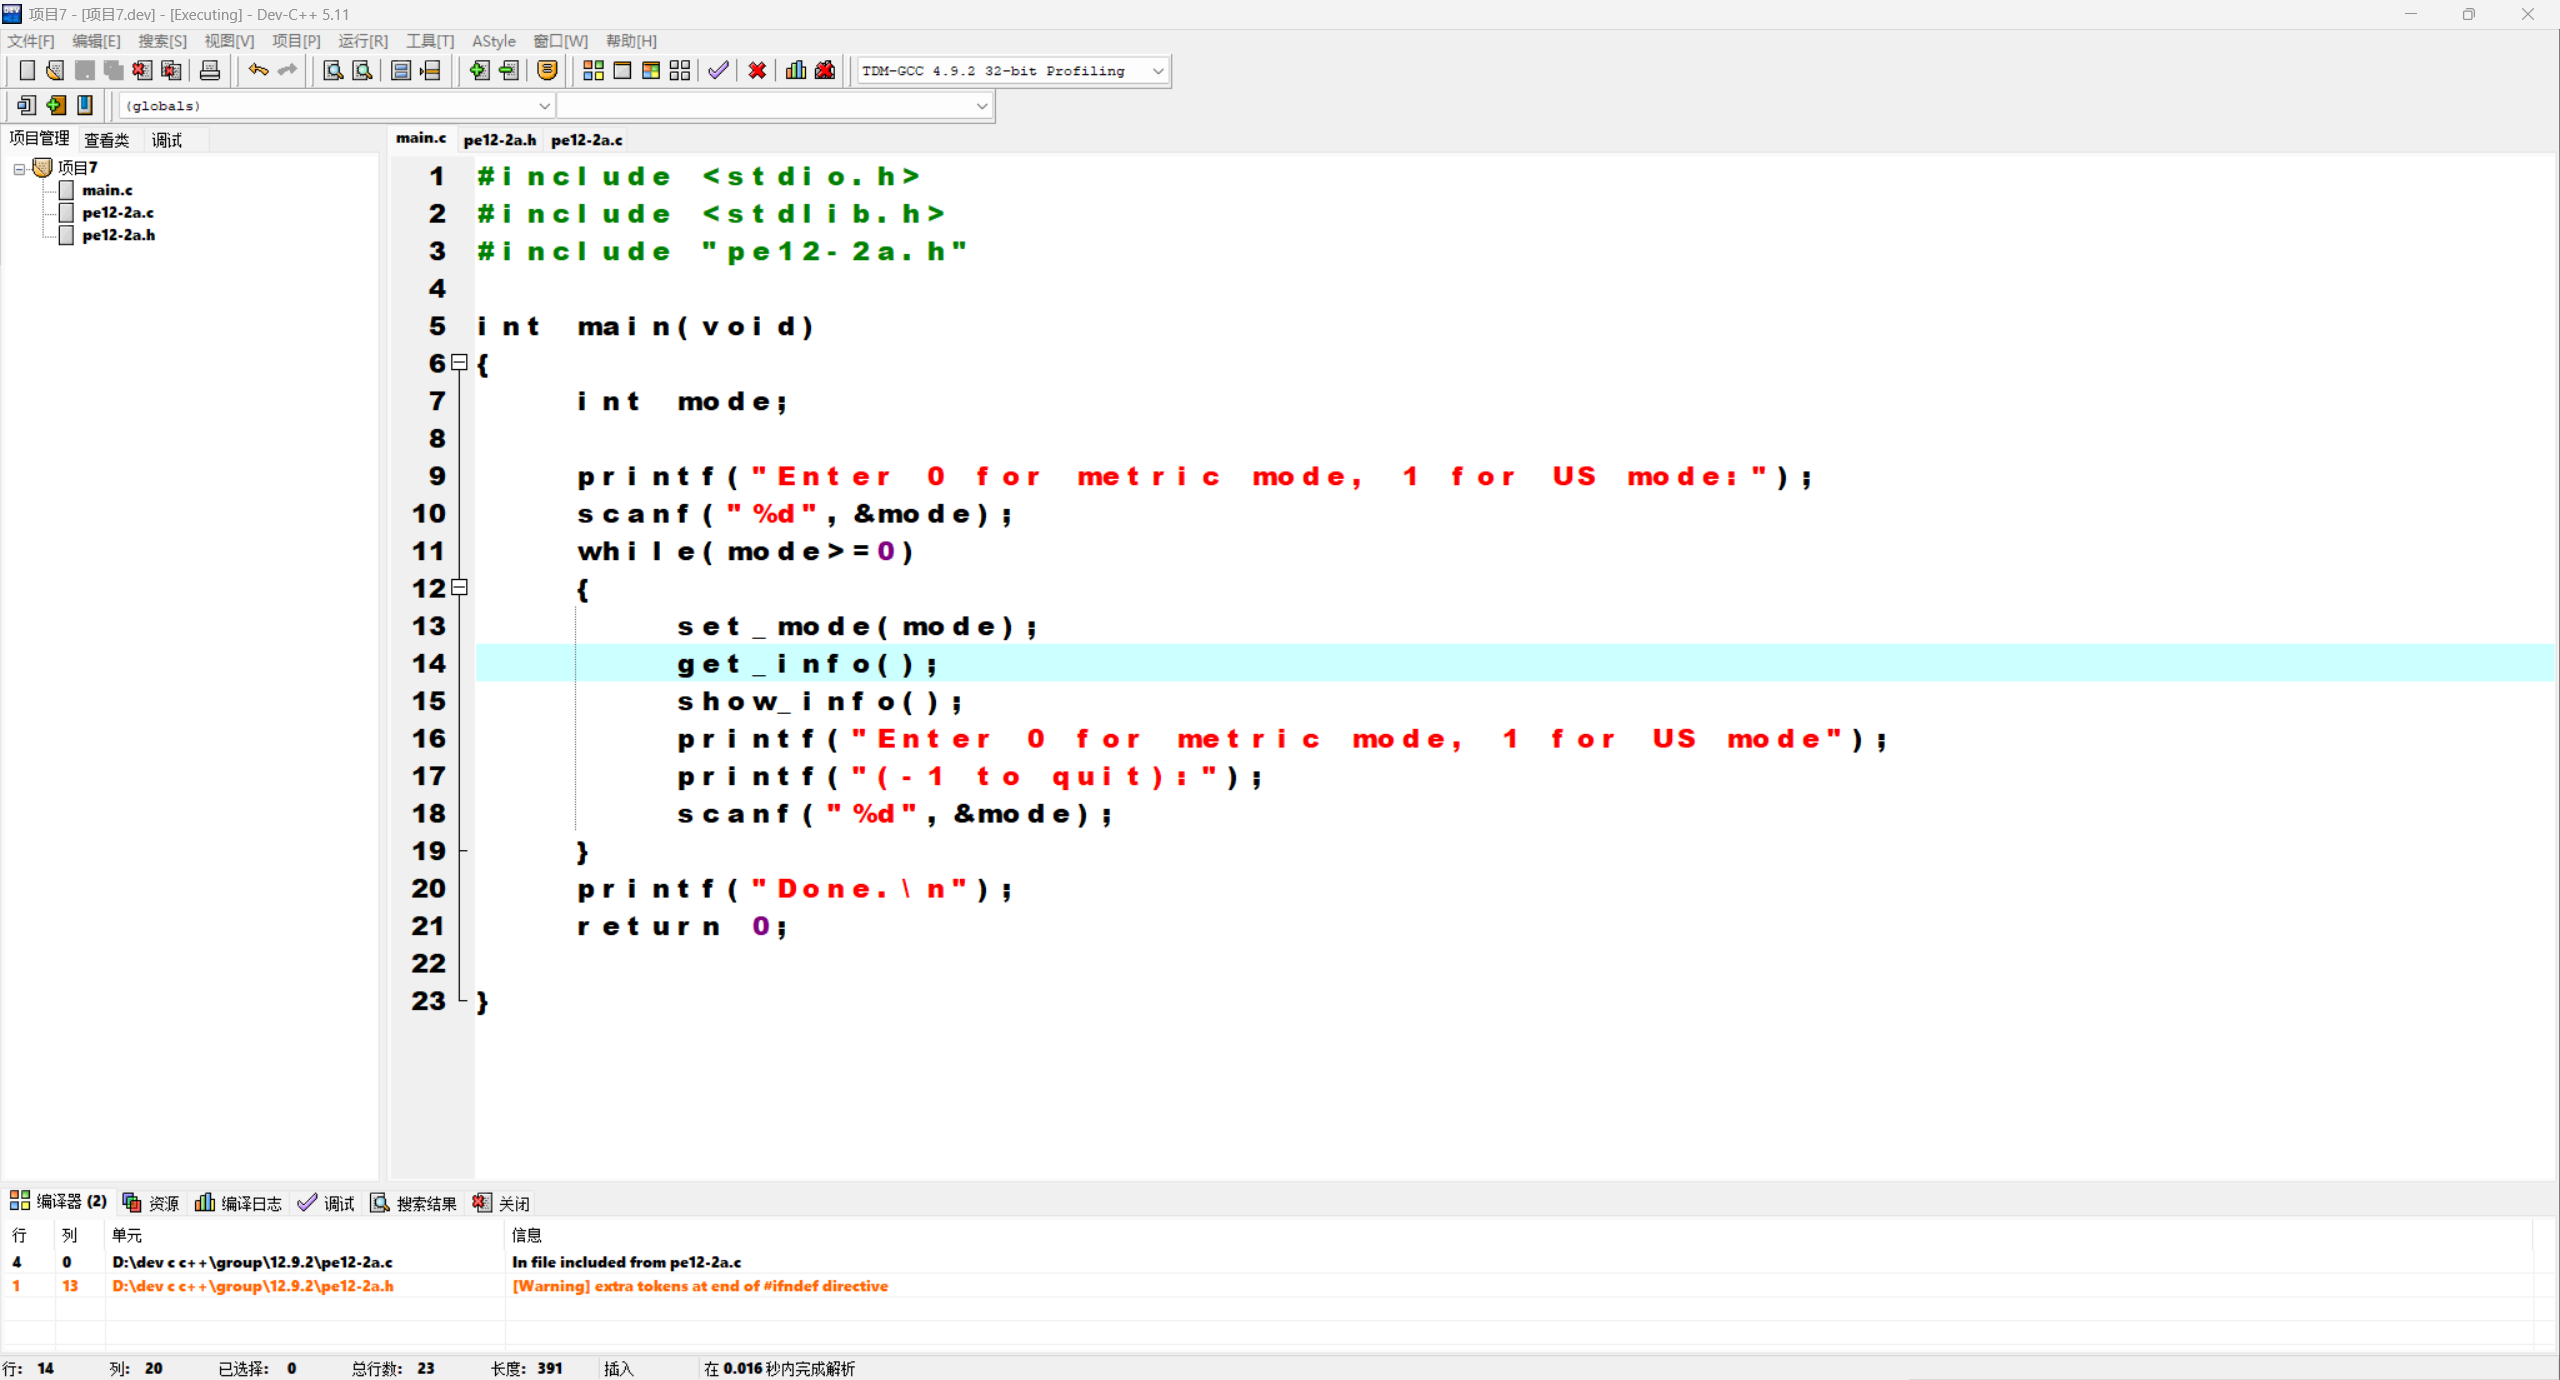Click the Undo arrow icon
Screen dimensions: 2560x1380
pyautogui.click(x=258, y=70)
